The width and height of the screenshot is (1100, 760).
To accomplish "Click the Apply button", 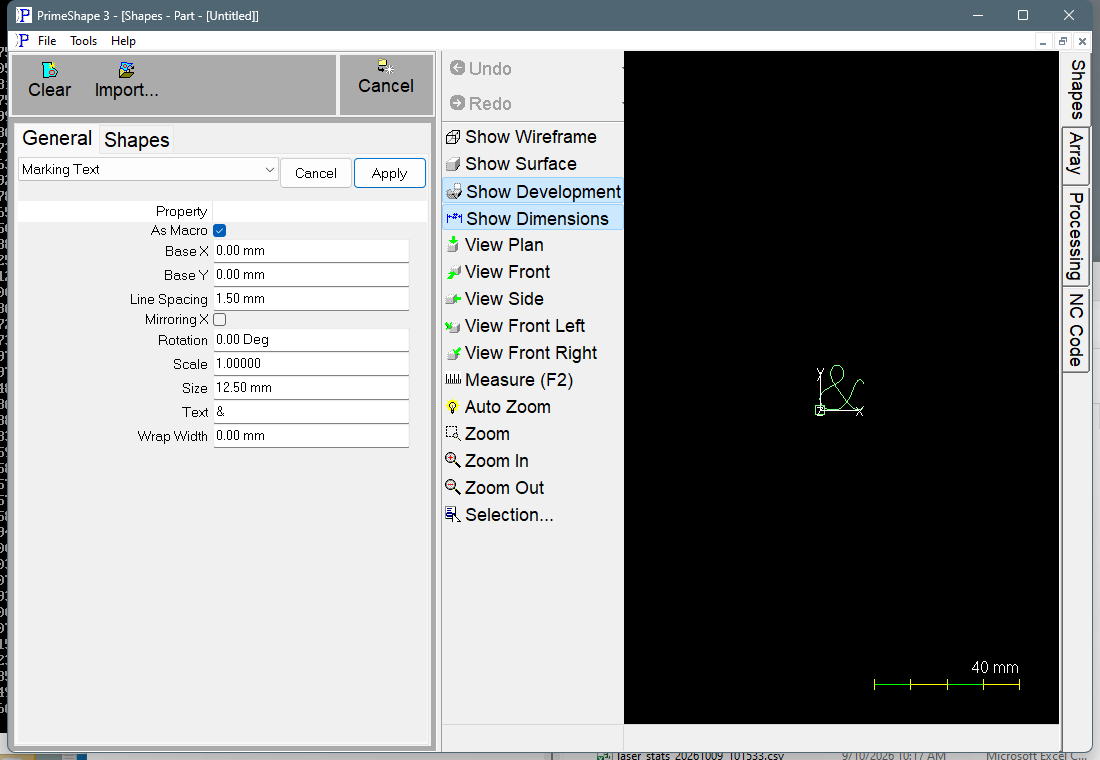I will coord(389,173).
